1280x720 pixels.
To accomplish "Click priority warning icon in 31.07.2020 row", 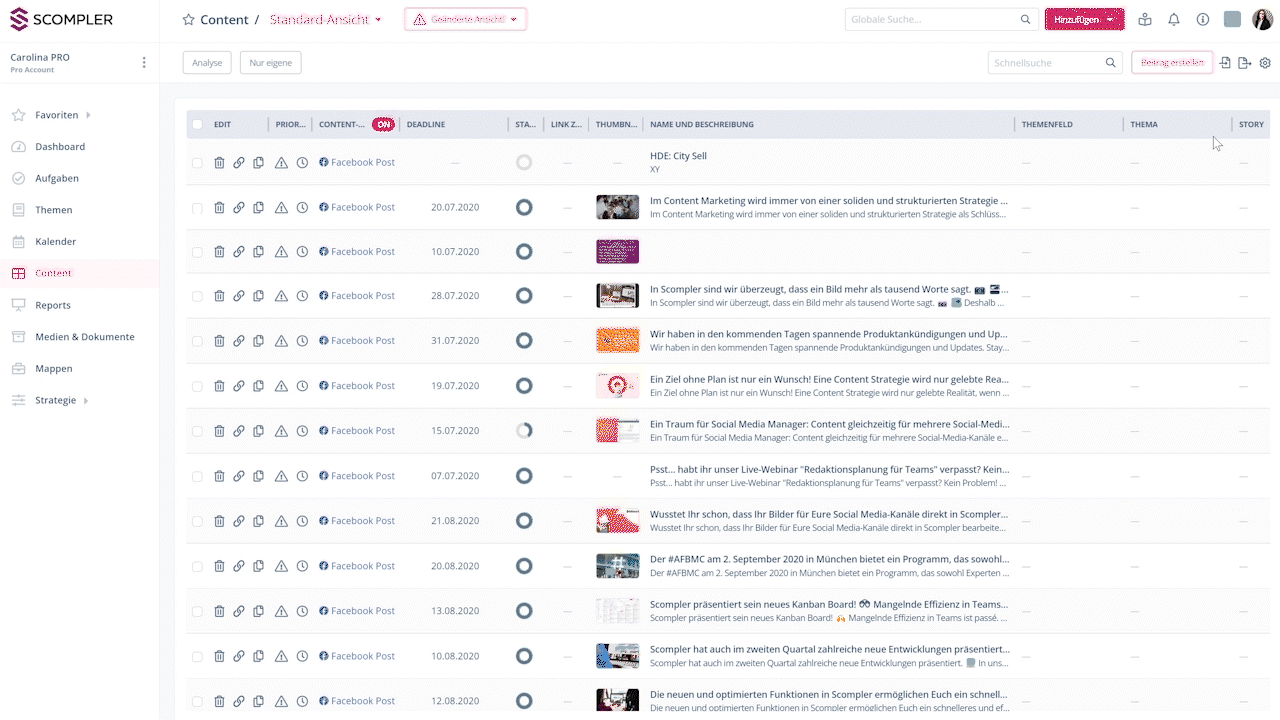I will tap(281, 341).
